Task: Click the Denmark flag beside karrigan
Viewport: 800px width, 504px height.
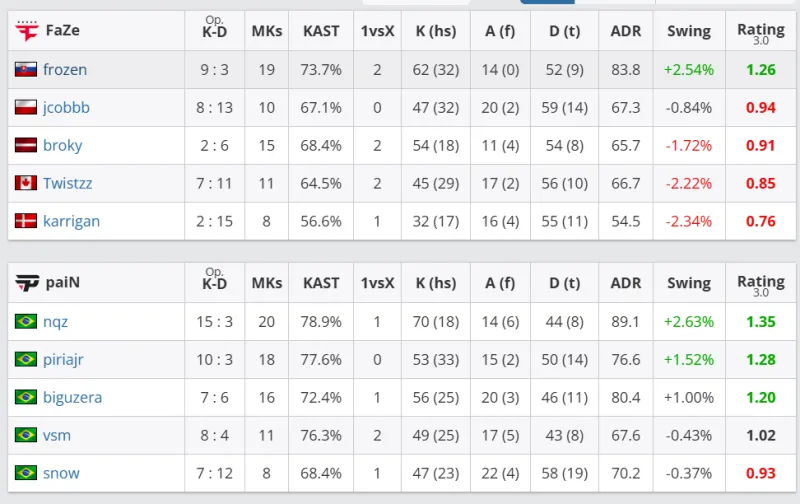Action: pyautogui.click(x=26, y=221)
